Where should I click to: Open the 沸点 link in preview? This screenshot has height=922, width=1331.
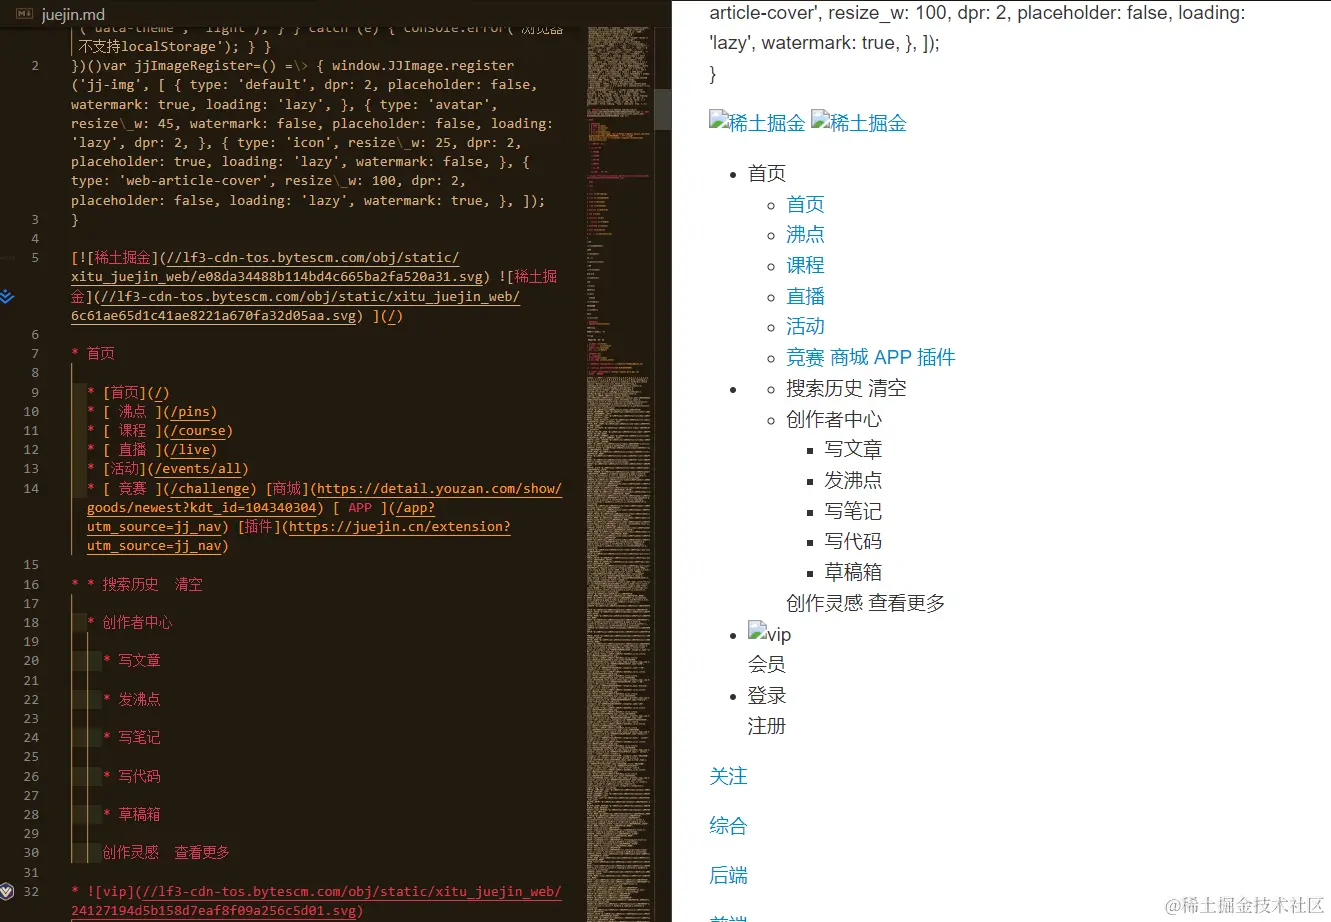coord(805,234)
